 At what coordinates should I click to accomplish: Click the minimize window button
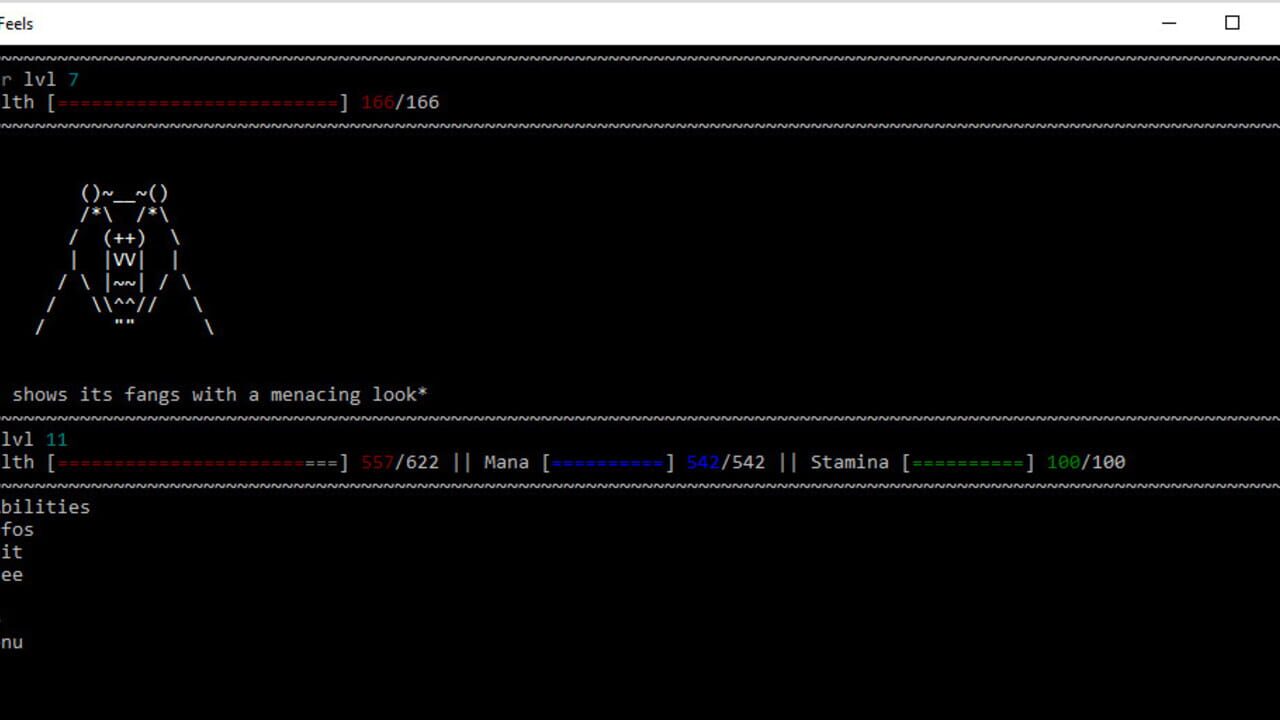click(1169, 23)
